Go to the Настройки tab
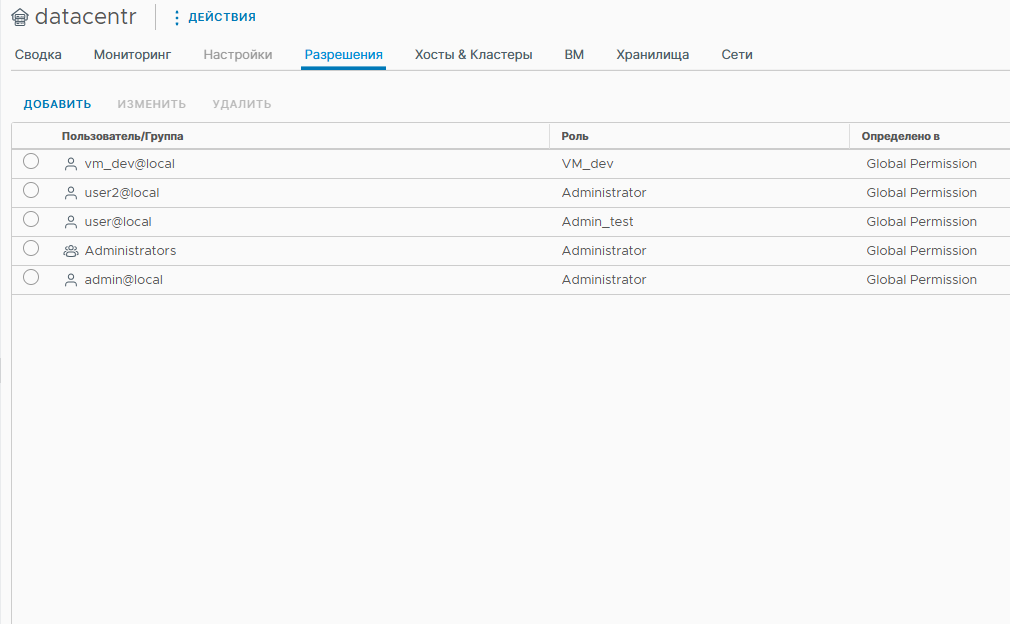The image size is (1010, 624). [x=238, y=55]
